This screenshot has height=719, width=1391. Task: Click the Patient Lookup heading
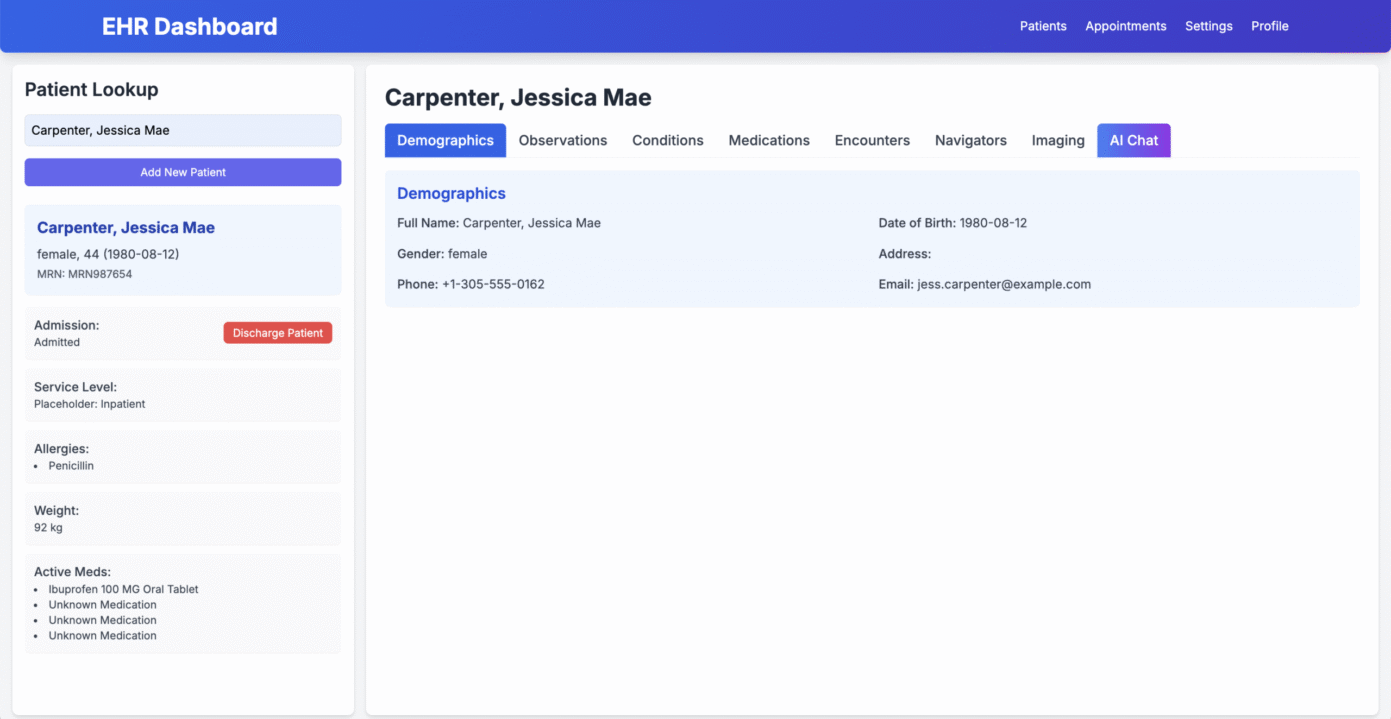coord(92,90)
